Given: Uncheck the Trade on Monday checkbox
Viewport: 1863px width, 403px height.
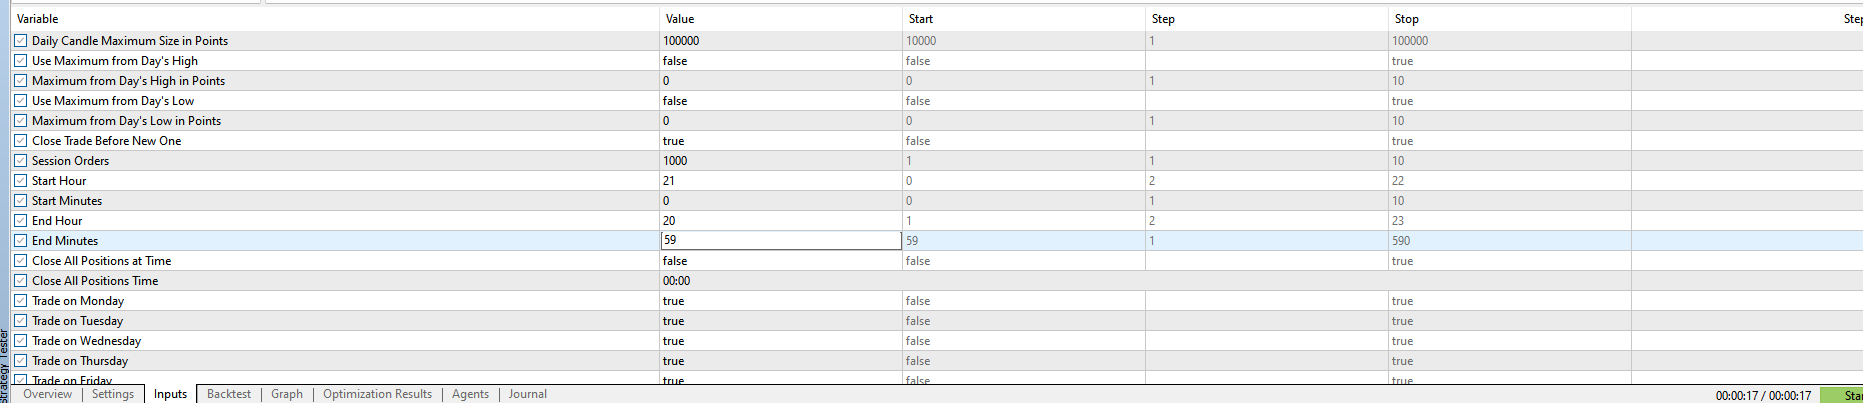Looking at the screenshot, I should click(x=21, y=301).
